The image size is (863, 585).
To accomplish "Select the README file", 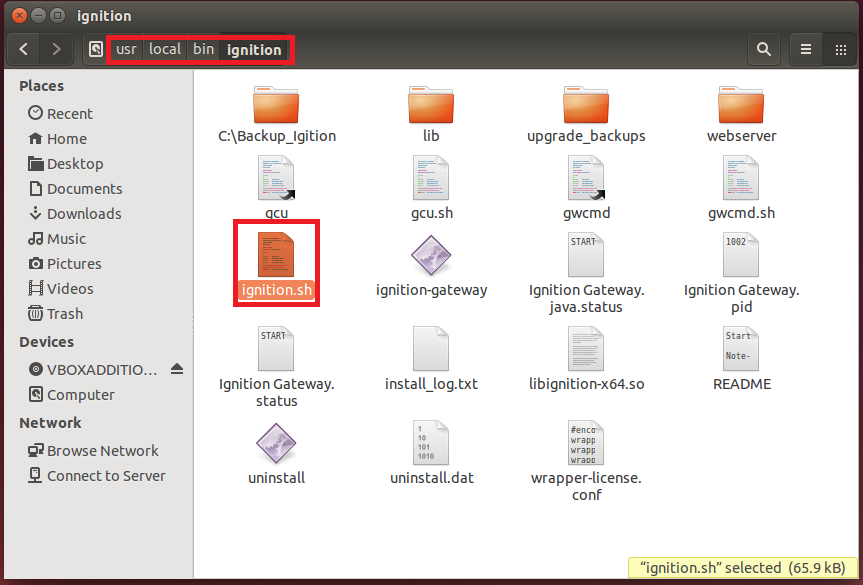I will pyautogui.click(x=741, y=359).
